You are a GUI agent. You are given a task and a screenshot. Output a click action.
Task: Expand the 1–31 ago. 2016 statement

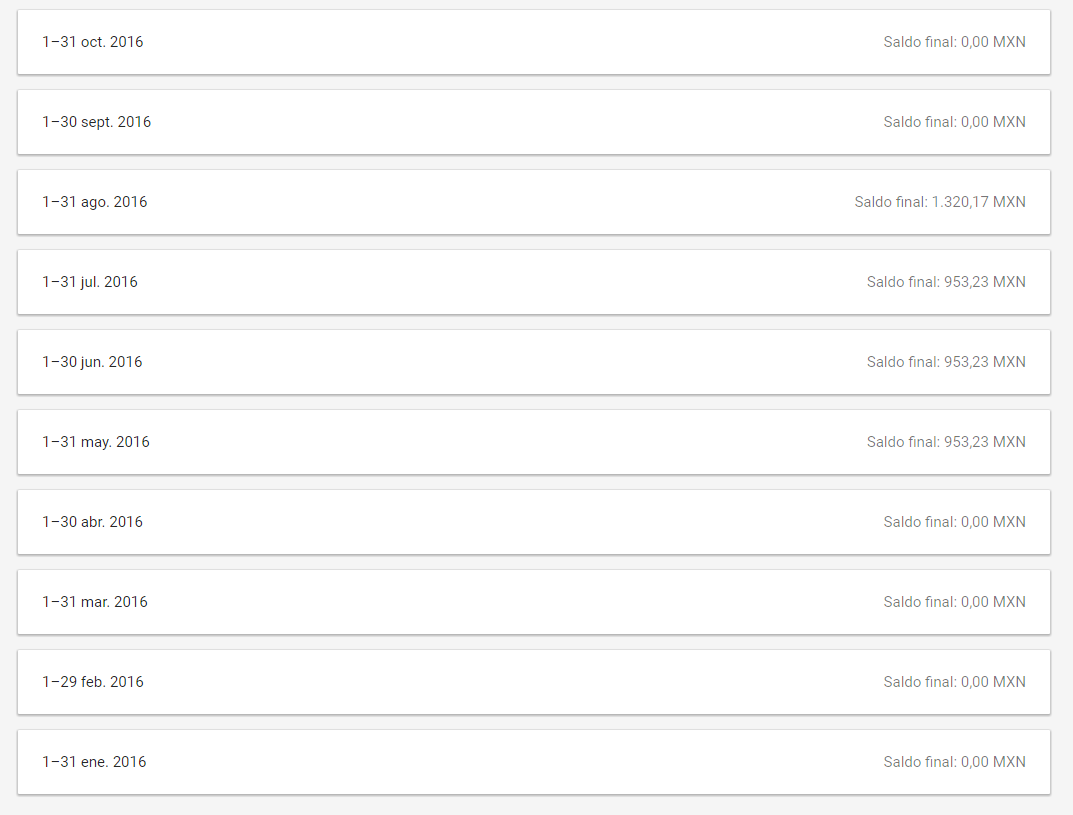point(534,202)
